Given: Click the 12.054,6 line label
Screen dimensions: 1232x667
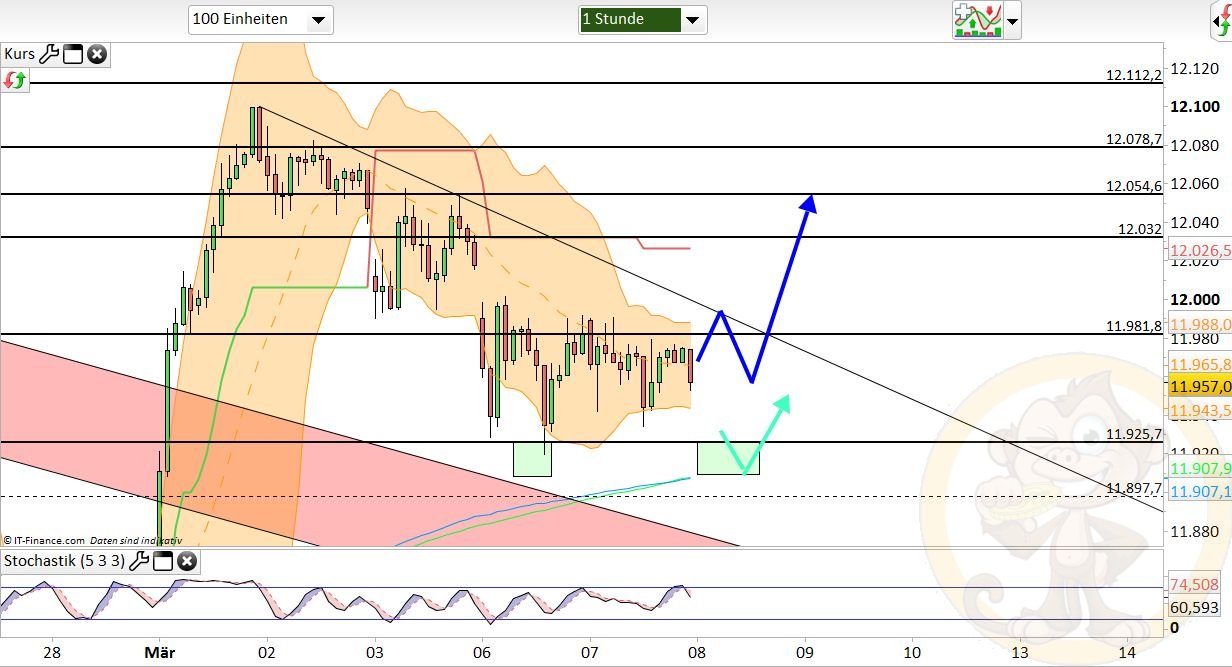Looking at the screenshot, I should coord(1134,185).
